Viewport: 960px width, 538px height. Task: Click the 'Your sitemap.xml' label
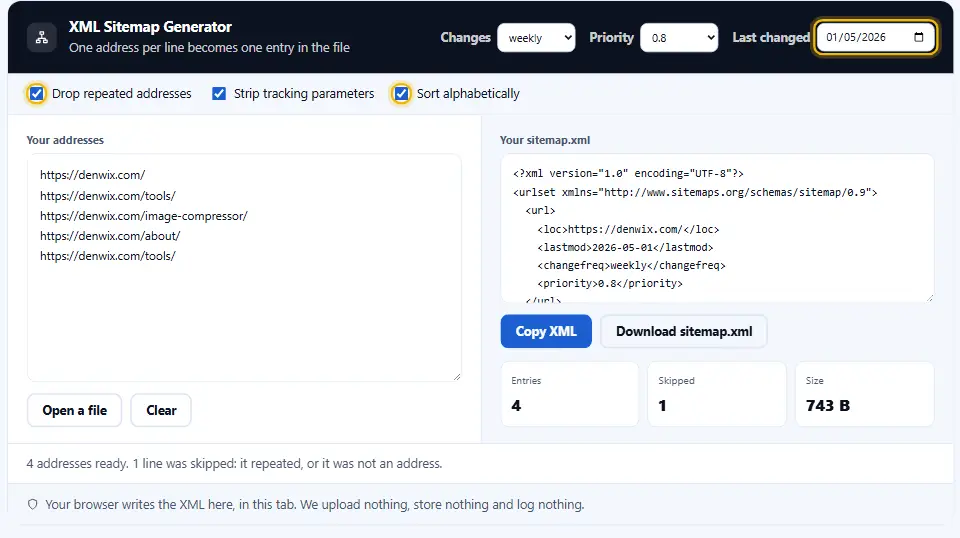click(x=545, y=140)
